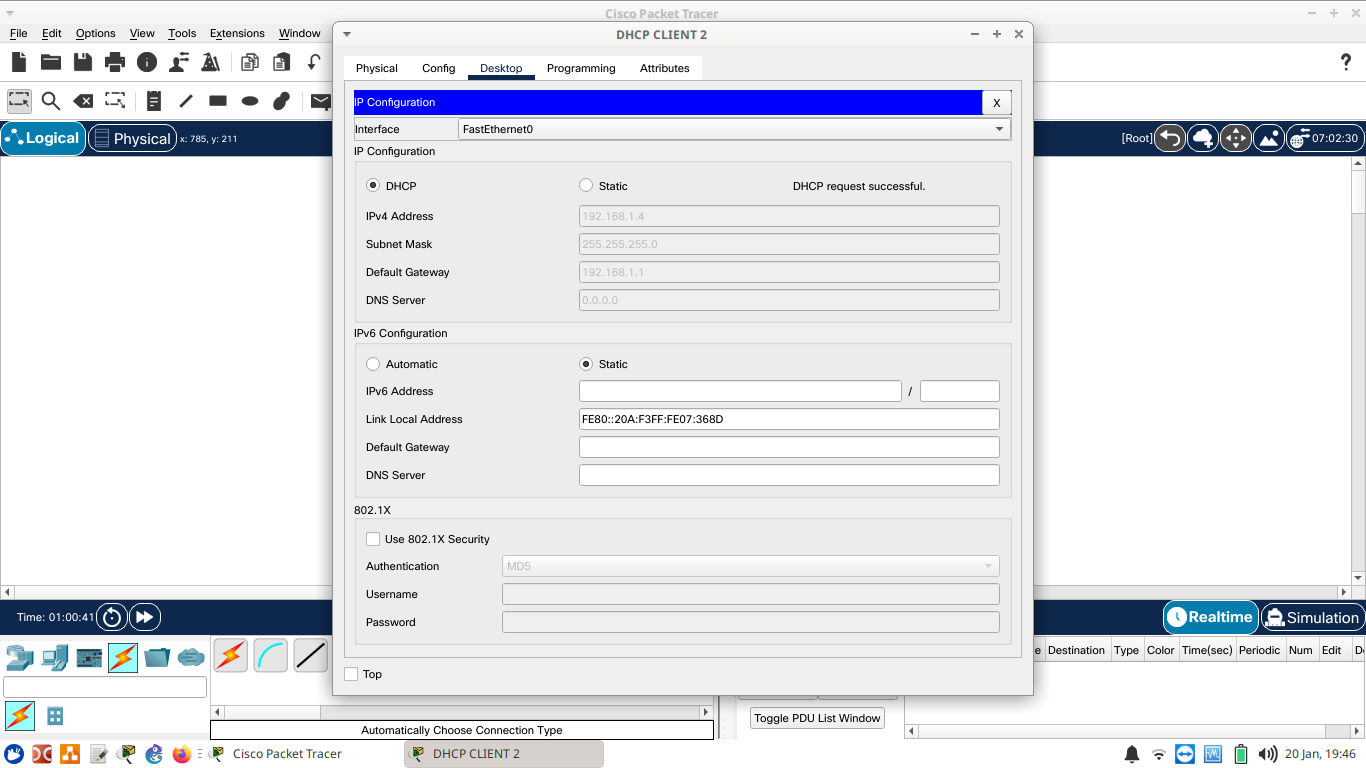Choose the Draw Freeform tool
Screen dimensions: 1366x768
tap(282, 100)
